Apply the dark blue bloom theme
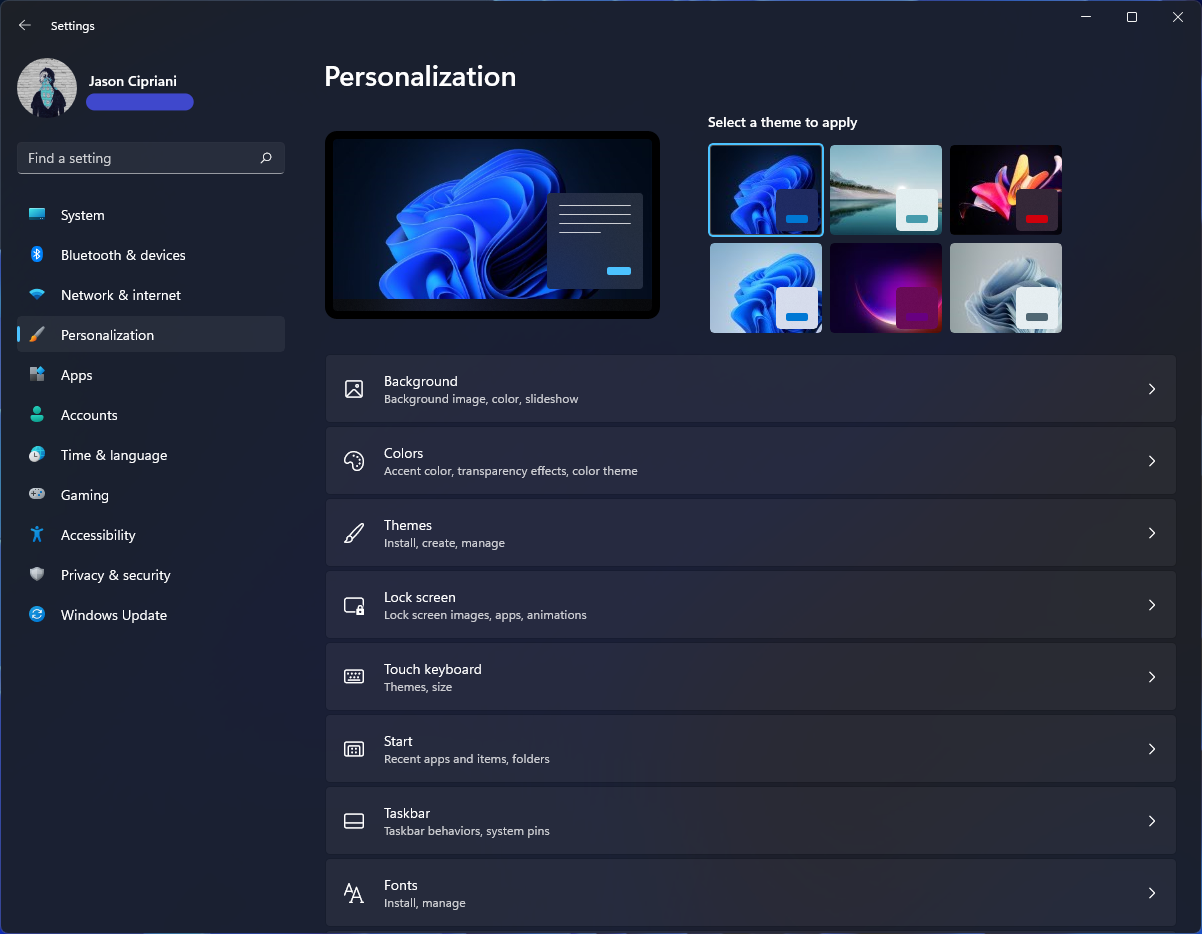 [766, 190]
